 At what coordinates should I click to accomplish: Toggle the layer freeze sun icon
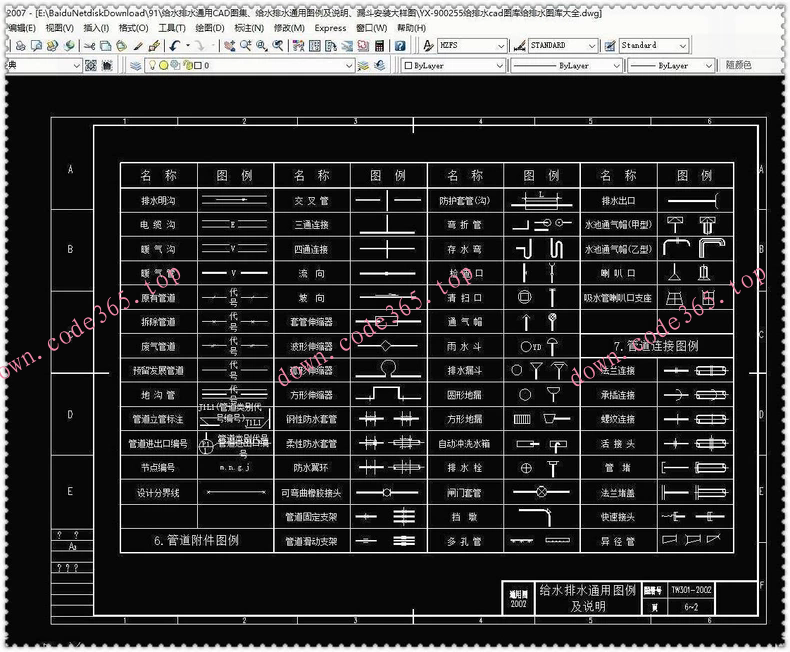163,65
